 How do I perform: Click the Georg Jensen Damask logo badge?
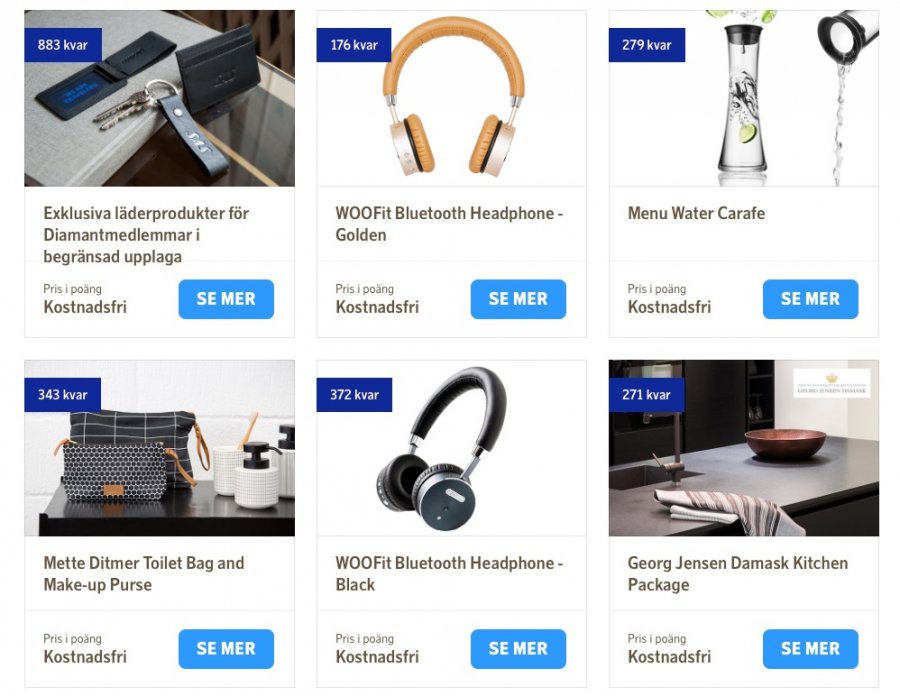coord(832,383)
